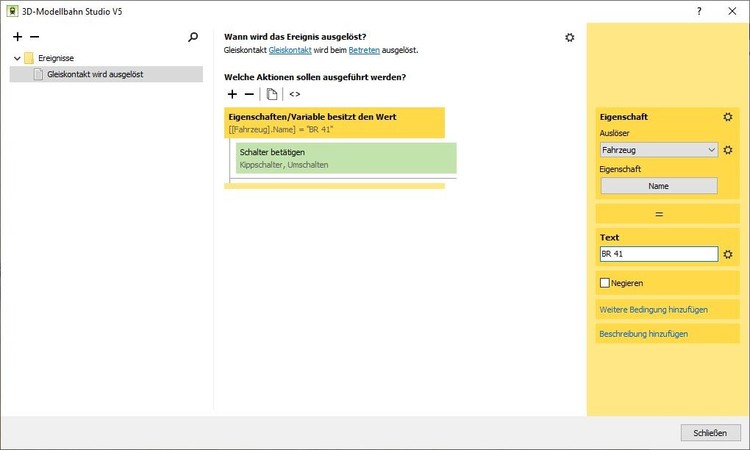Image resolution: width=750 pixels, height=450 pixels.
Task: Collapse the Ereignisse folder
Action: (x=17, y=58)
